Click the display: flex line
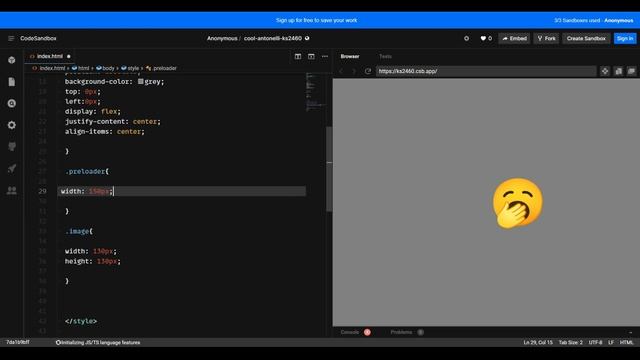The width and height of the screenshot is (640, 360). (93, 111)
